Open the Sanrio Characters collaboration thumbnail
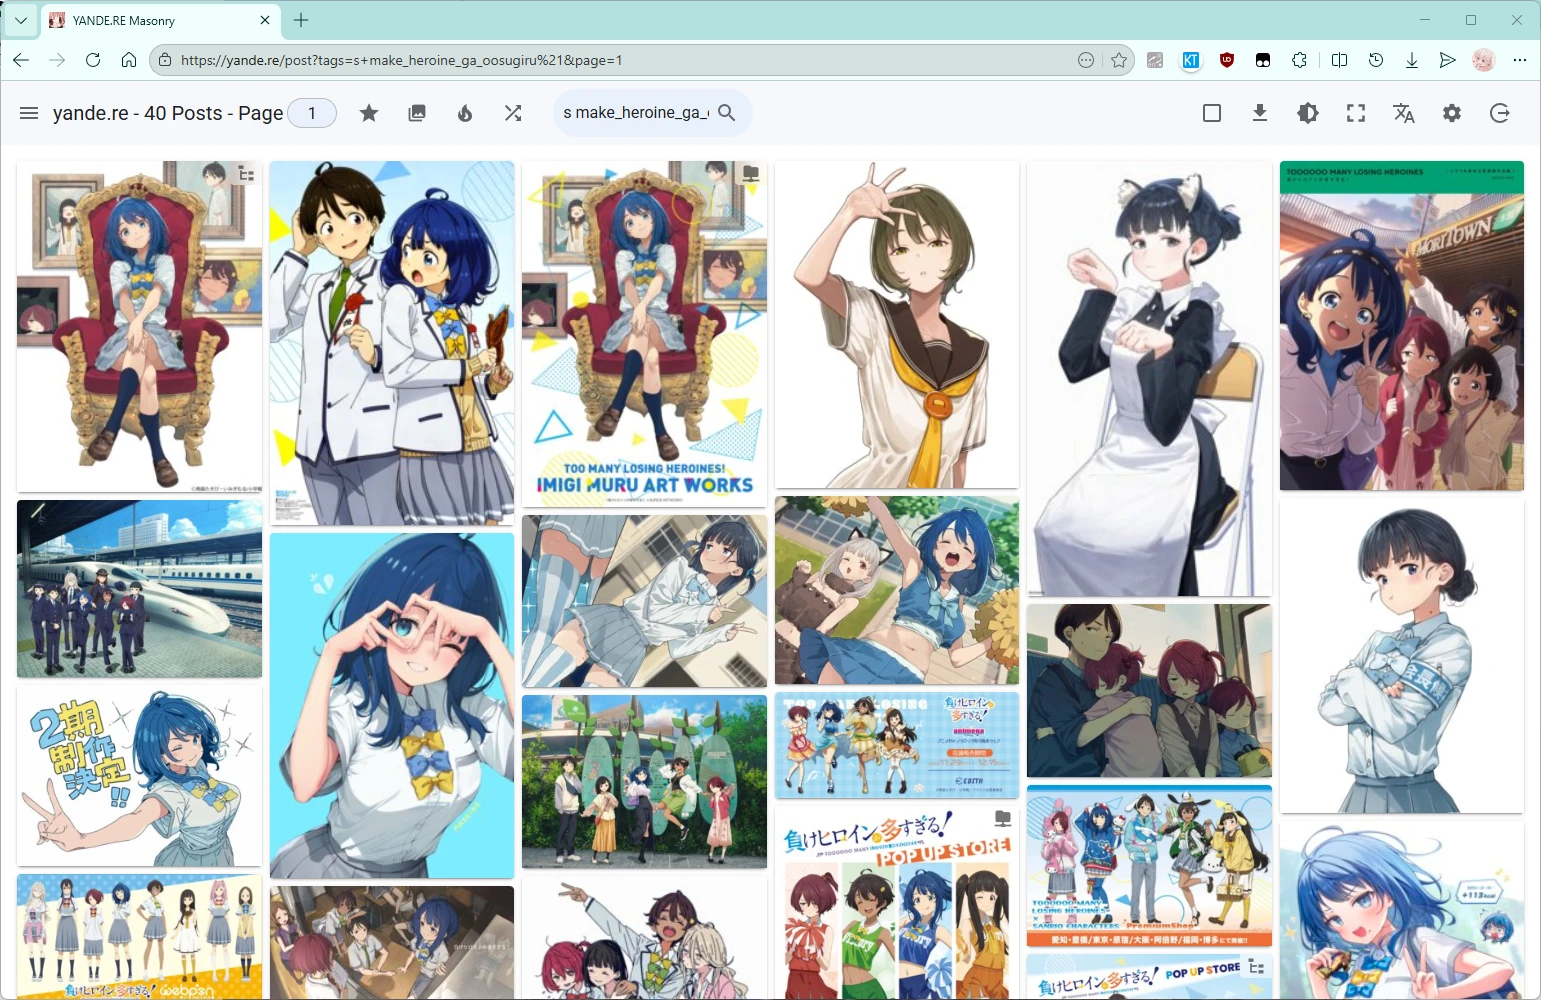The width and height of the screenshot is (1541, 1000). point(1149,866)
